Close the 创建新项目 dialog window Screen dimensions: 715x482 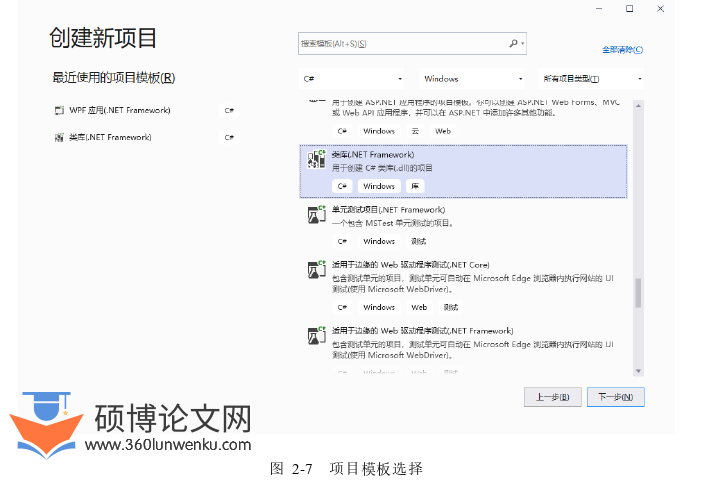pyautogui.click(x=660, y=9)
